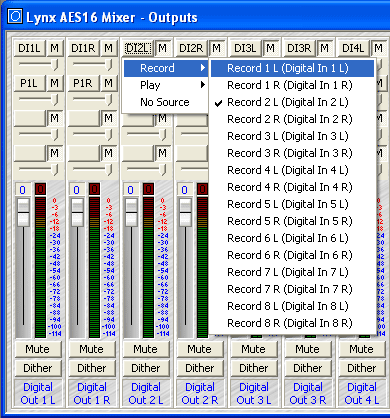
Task: Select Record 6 L (Digital In 6 L)
Action: pyautogui.click(x=292, y=238)
